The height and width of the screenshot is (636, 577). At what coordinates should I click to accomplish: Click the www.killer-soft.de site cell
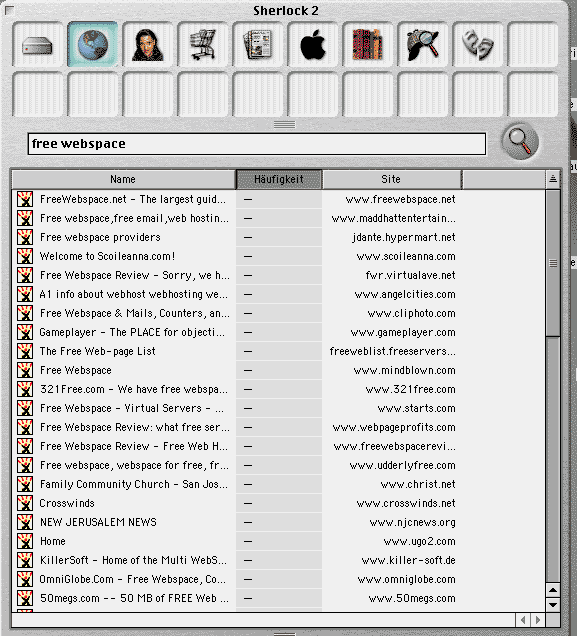coord(408,560)
